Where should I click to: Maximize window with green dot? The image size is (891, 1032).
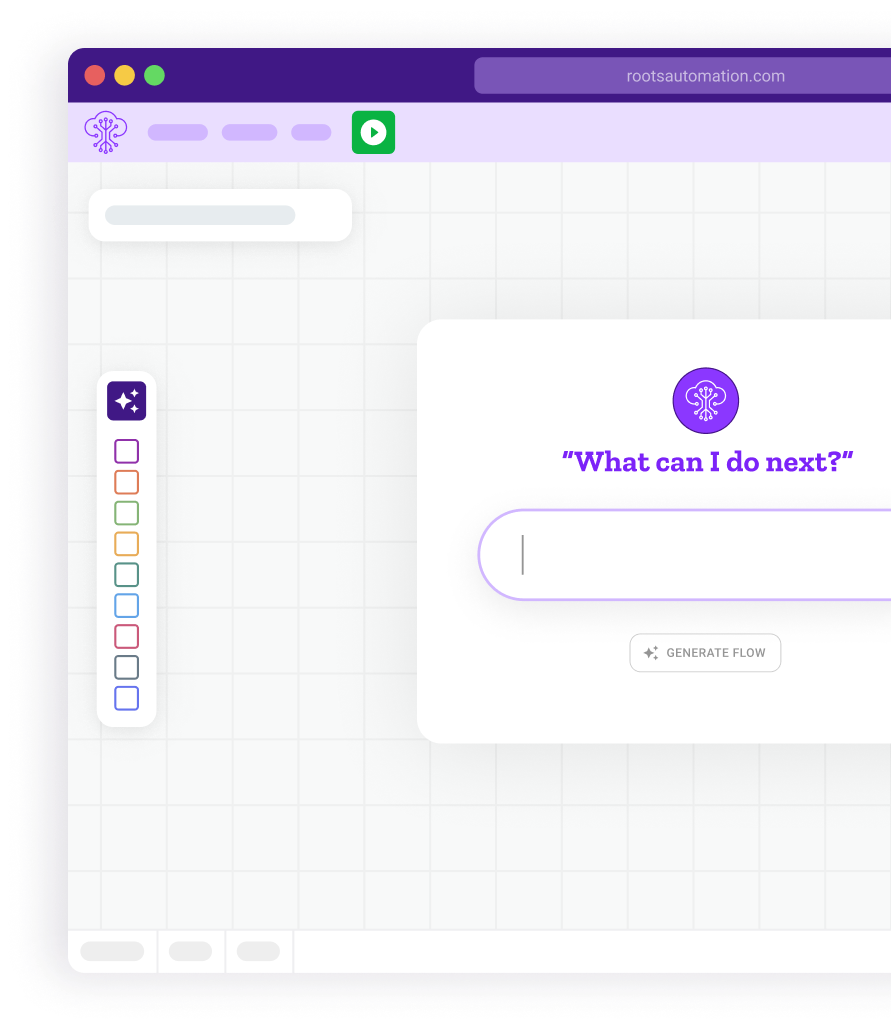(155, 76)
